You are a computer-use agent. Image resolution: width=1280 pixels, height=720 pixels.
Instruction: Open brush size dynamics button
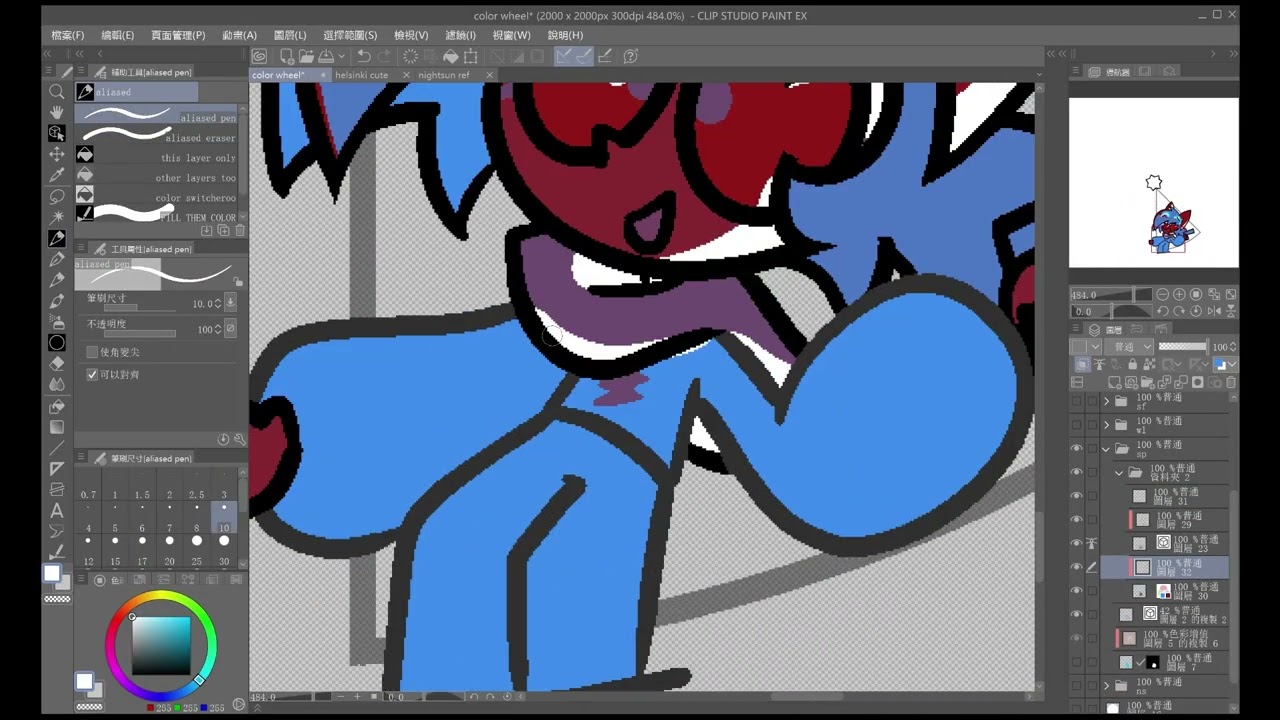point(230,303)
